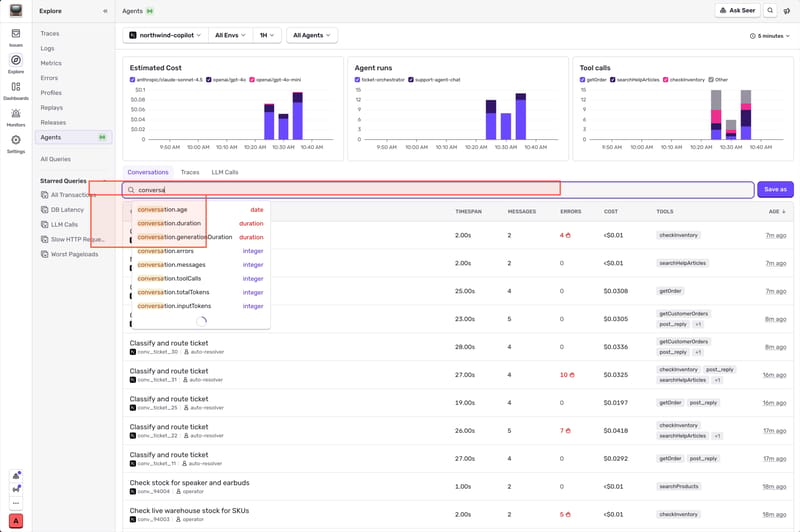
Task: Click the DB Latency starred query icon
Action: 44,210
